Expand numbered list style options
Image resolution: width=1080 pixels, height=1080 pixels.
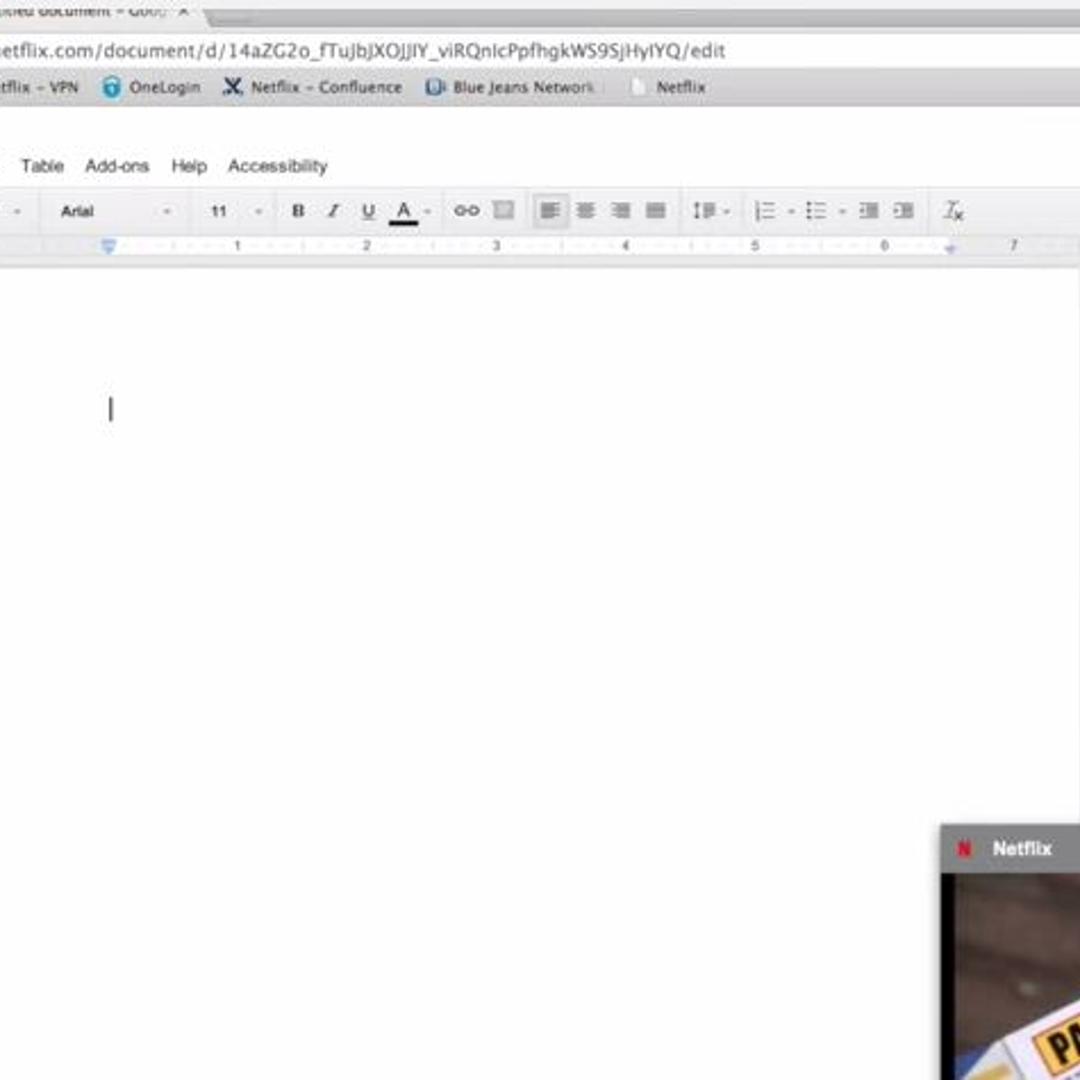[x=791, y=212]
